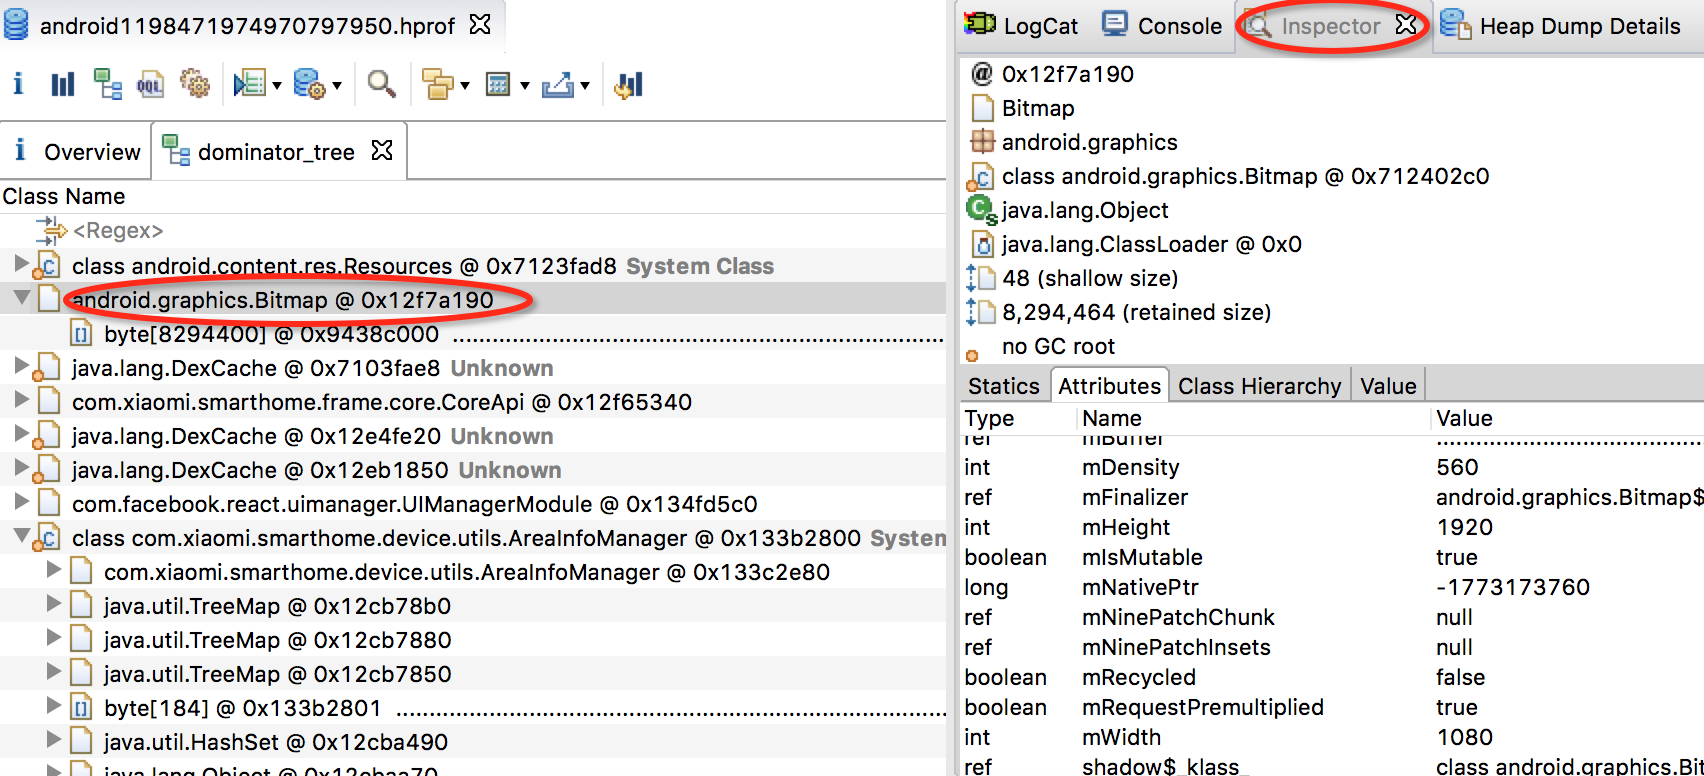Open the Group Result dropdown arrow
Screen dimensions: 1704x776
[464, 86]
